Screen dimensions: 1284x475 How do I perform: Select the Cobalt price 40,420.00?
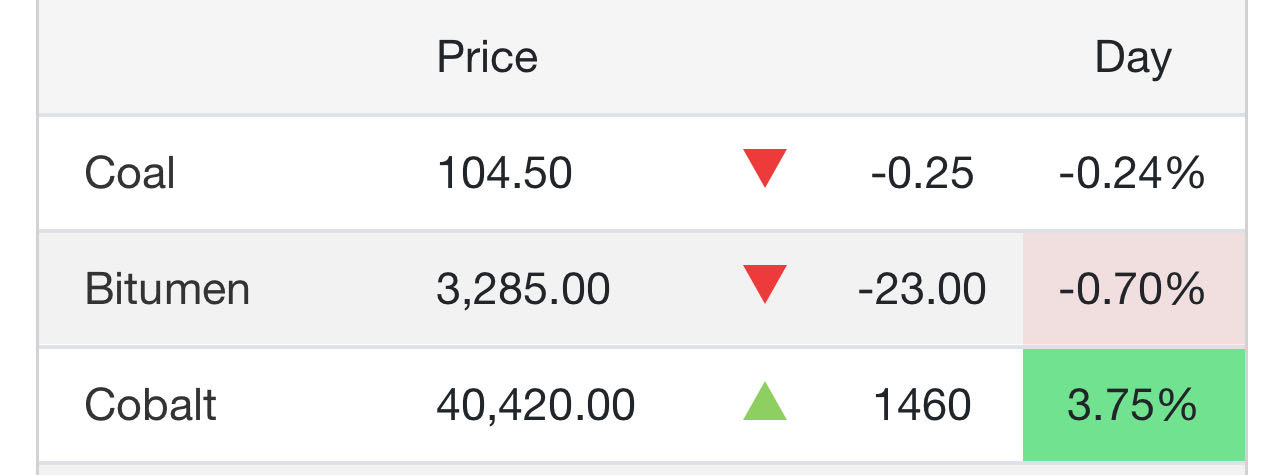click(535, 405)
